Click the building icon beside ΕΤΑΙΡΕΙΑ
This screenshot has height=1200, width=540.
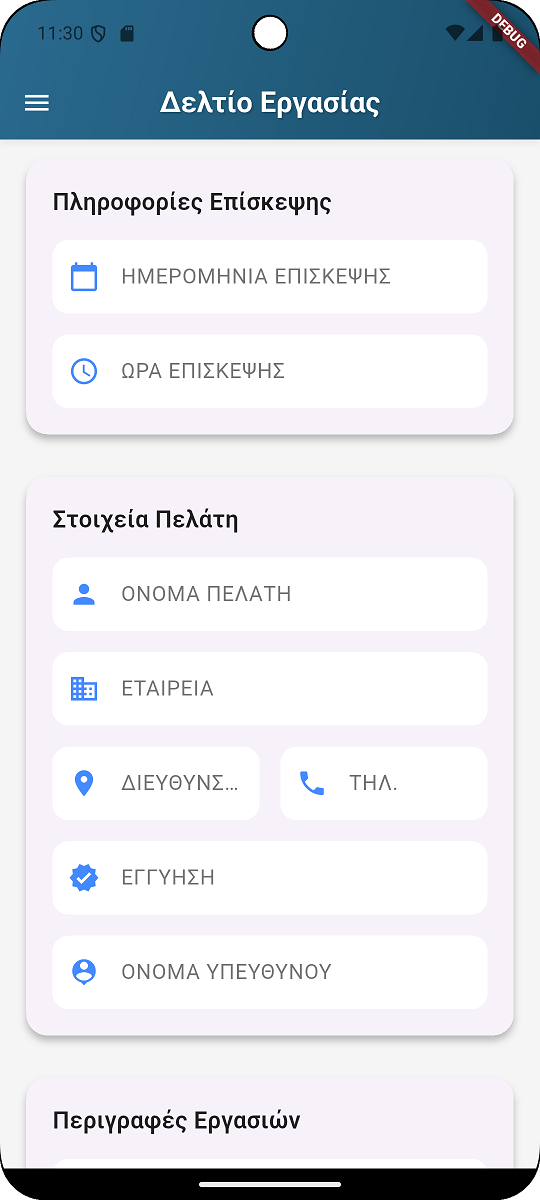tap(84, 689)
